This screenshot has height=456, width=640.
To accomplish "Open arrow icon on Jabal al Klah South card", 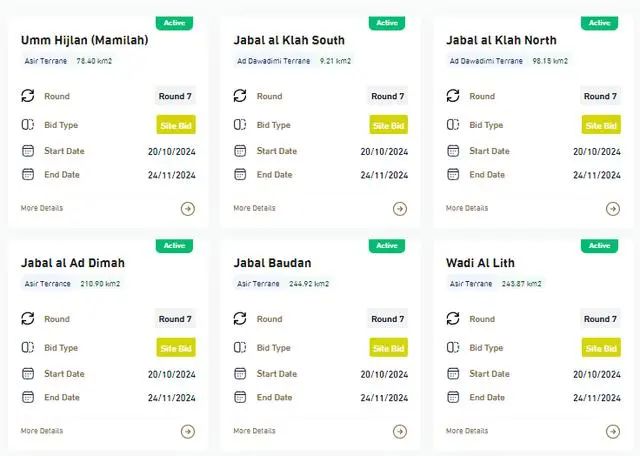I will (x=400, y=209).
